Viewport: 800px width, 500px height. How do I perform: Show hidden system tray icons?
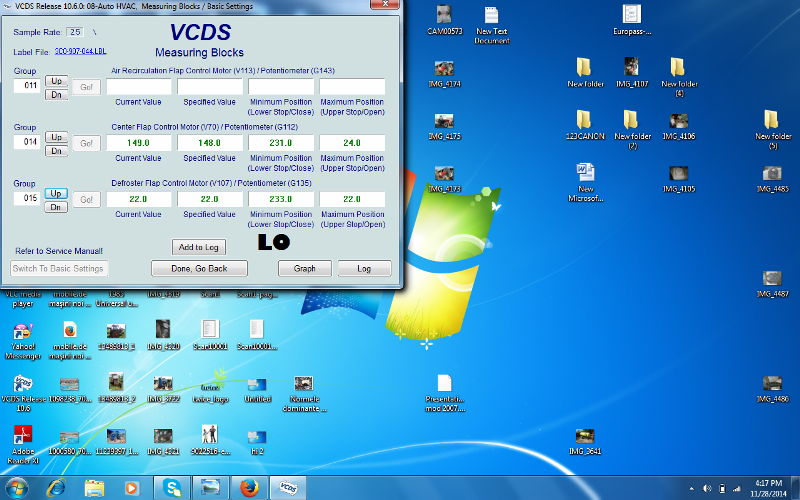pyautogui.click(x=691, y=489)
